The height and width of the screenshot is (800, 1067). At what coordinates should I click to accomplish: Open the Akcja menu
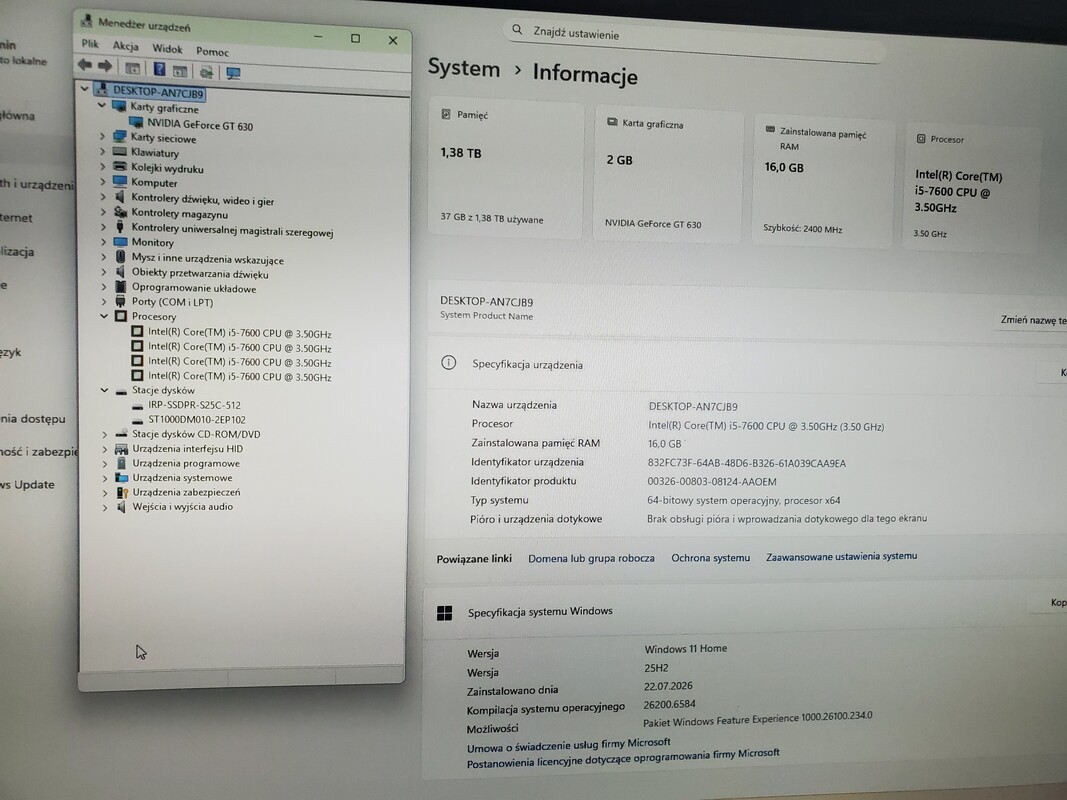click(125, 46)
